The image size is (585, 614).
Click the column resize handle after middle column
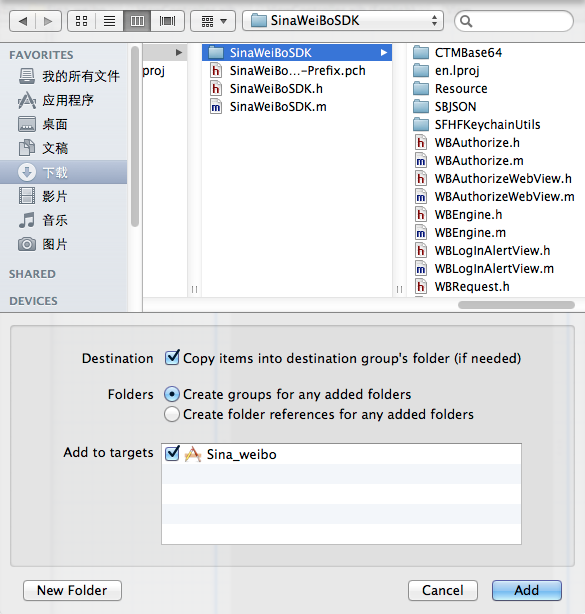pos(399,289)
